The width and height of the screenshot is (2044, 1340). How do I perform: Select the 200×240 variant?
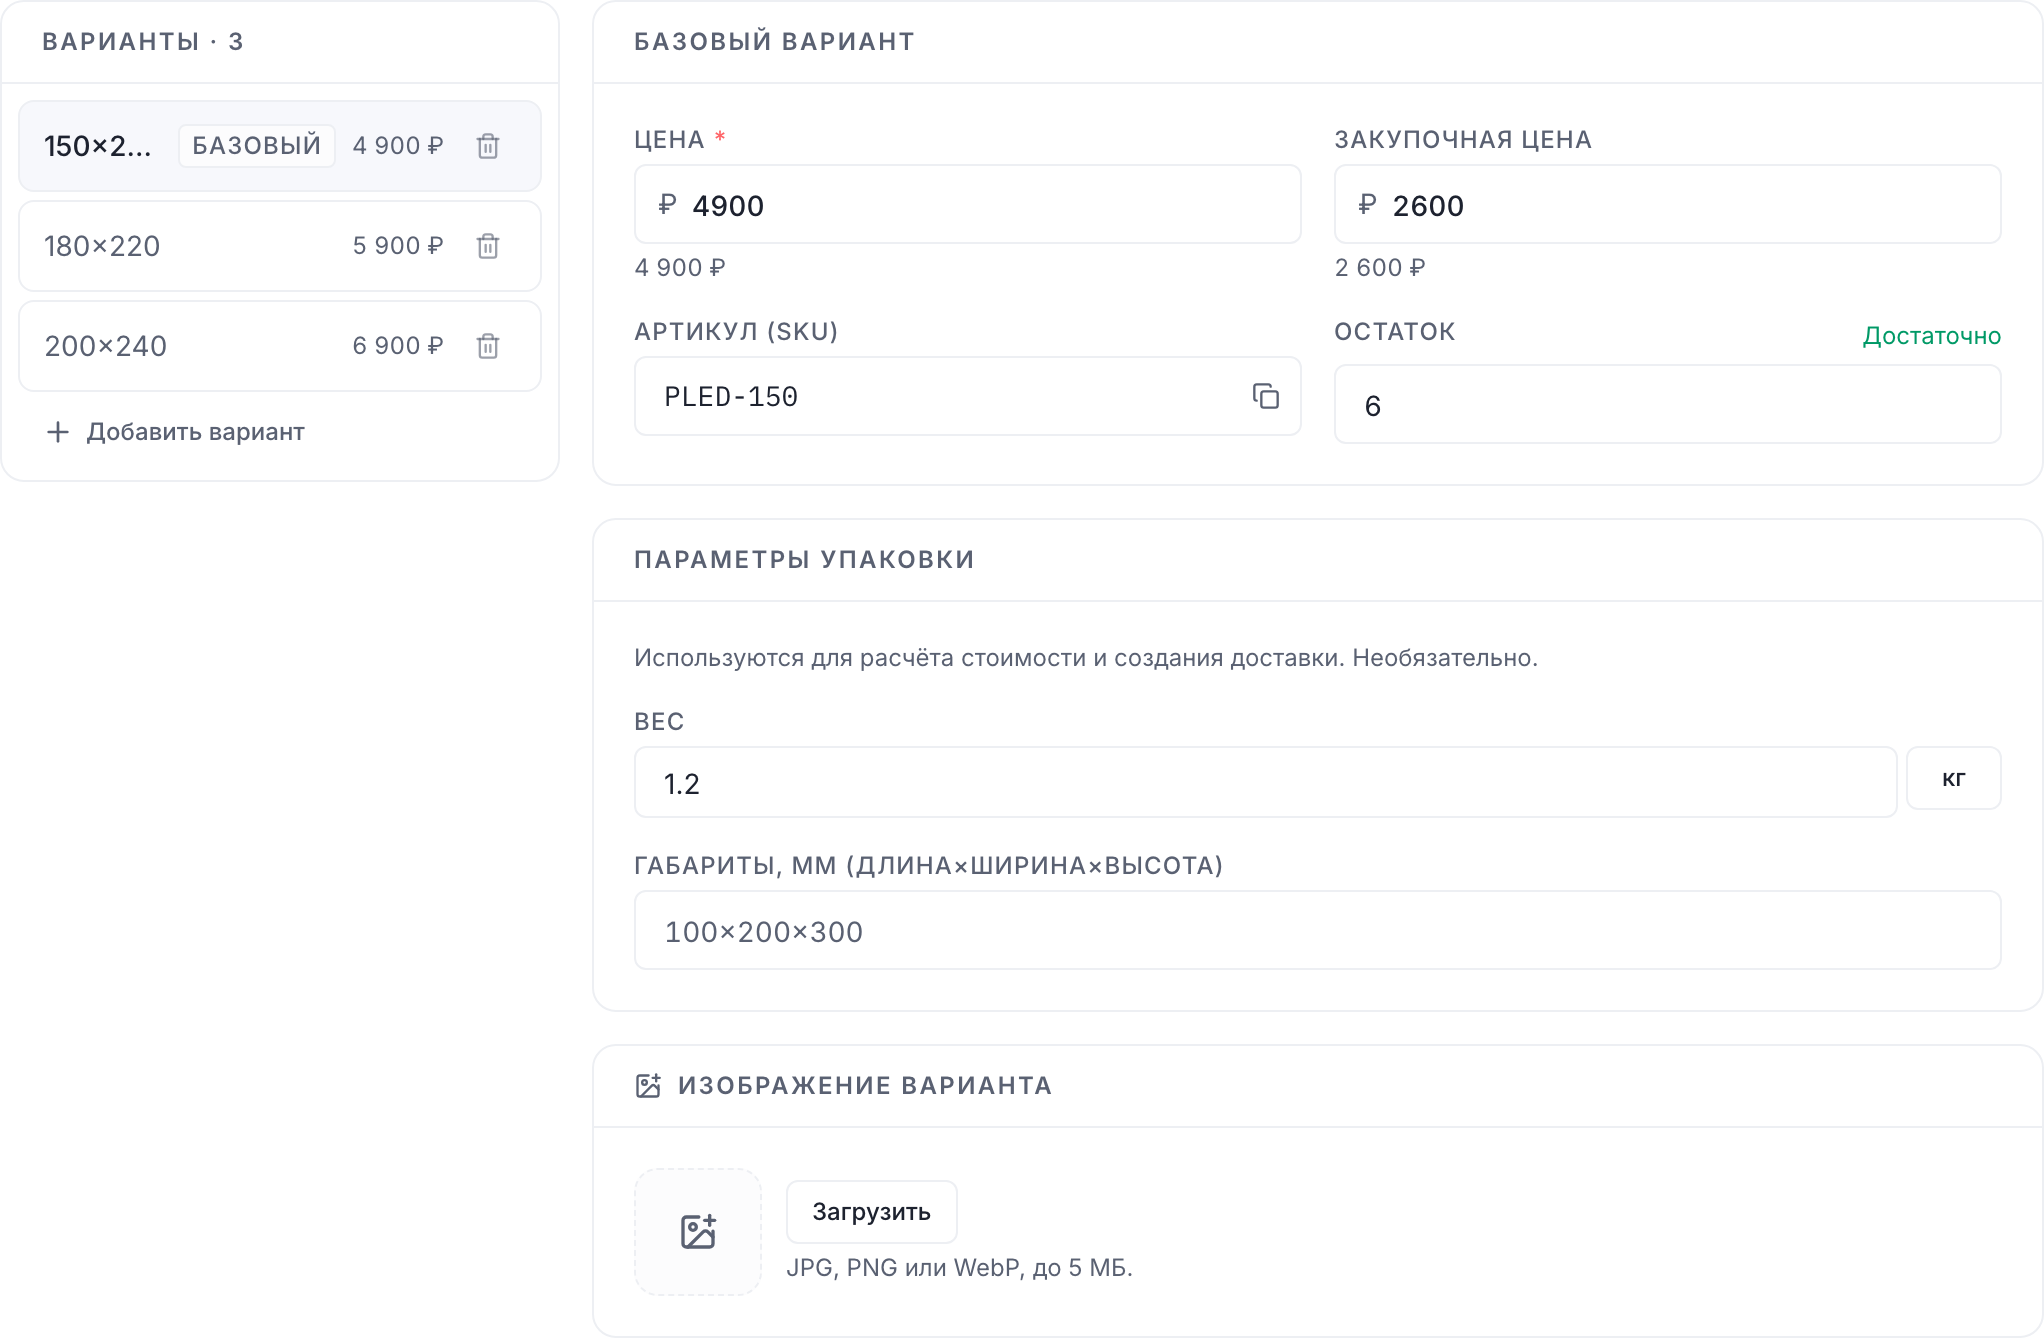pos(280,346)
